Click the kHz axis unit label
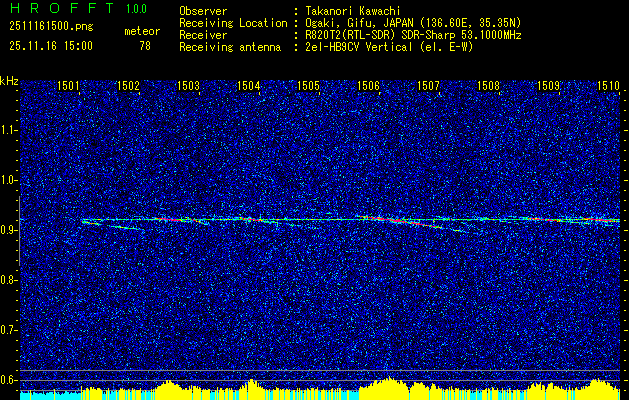The width and height of the screenshot is (629, 400). tap(9, 80)
